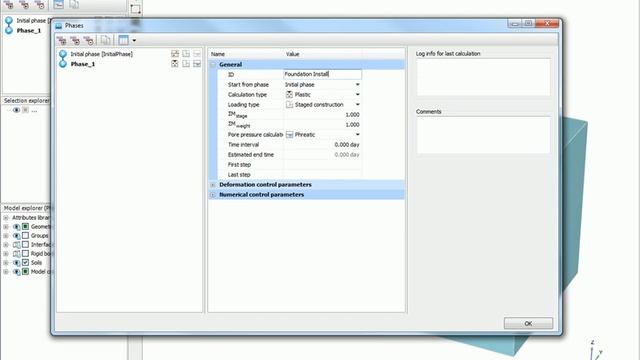Click the Name column header

tap(218, 54)
